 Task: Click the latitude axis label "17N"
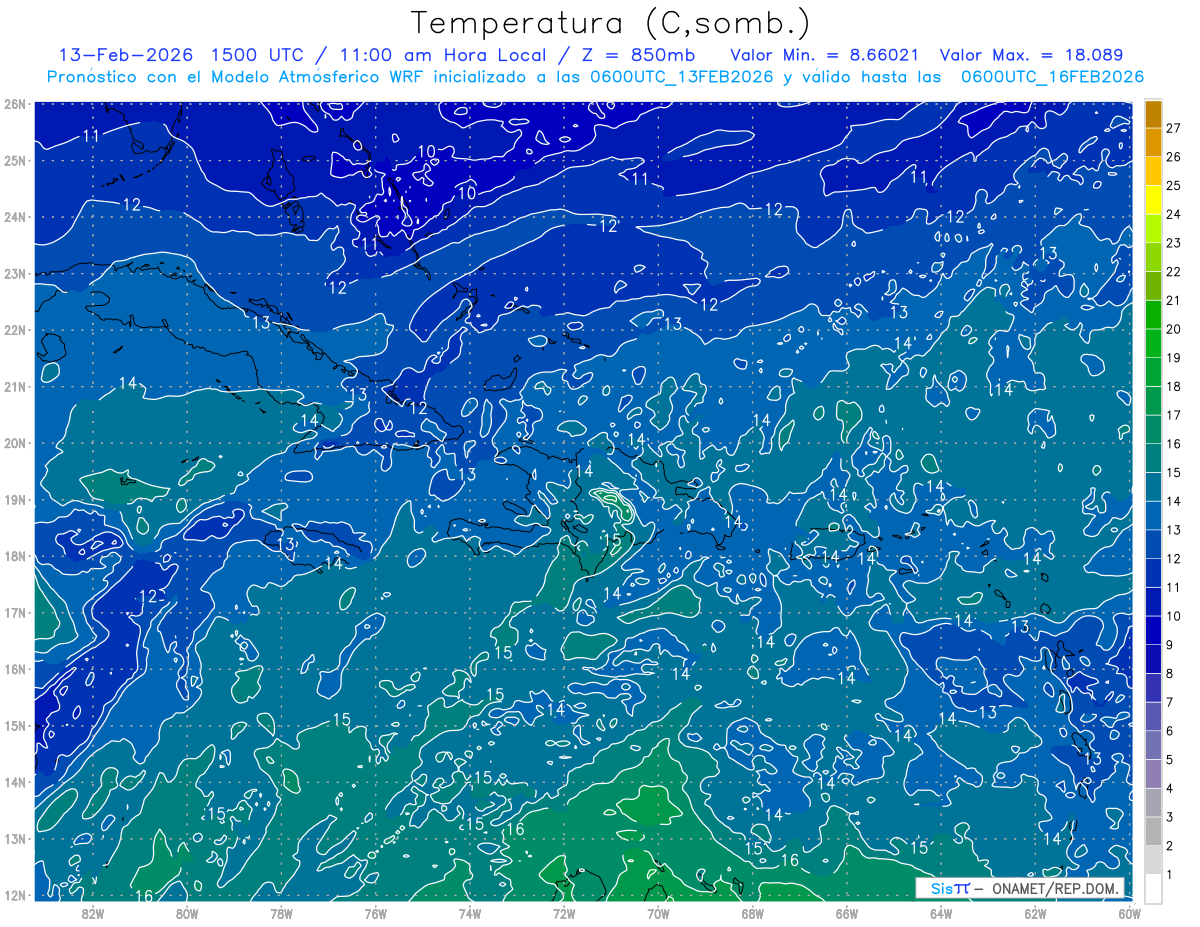click(14, 613)
